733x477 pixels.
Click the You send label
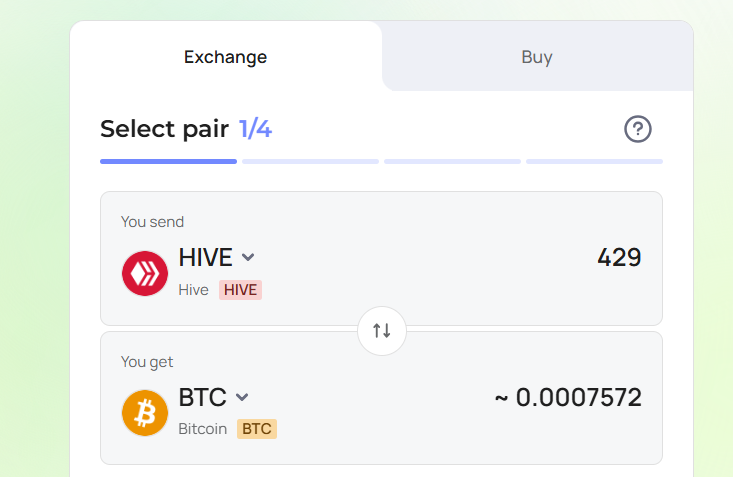coord(152,222)
